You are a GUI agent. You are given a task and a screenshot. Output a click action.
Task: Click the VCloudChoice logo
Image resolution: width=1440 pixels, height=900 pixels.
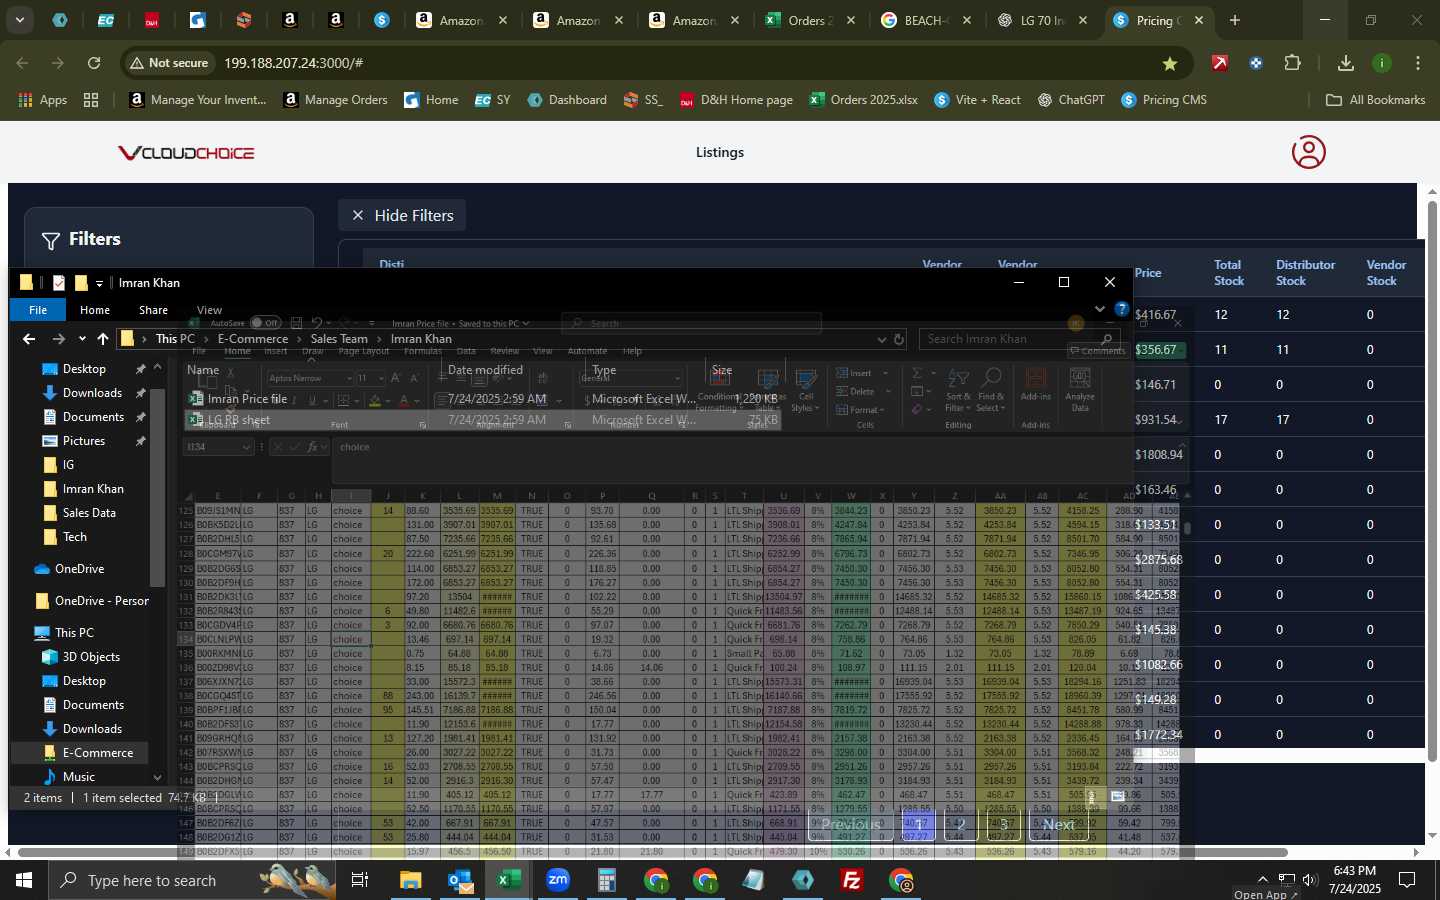coord(186,153)
